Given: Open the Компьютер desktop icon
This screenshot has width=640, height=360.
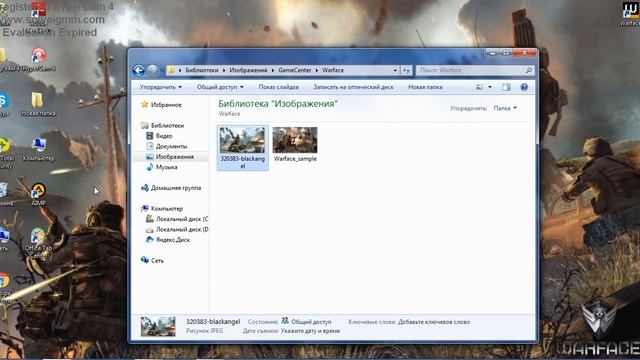Looking at the screenshot, I should 39,150.
